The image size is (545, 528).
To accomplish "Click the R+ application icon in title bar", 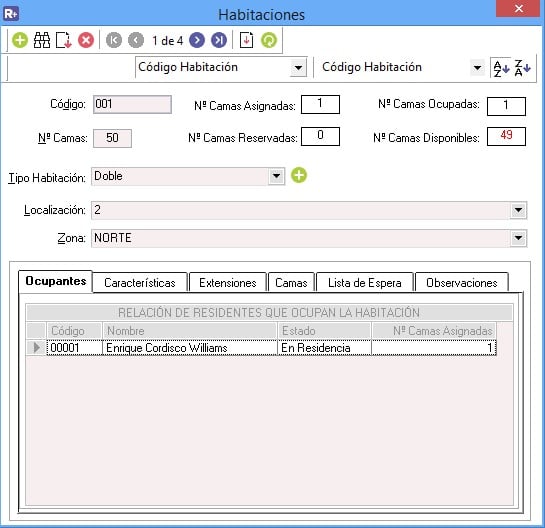I will click(x=11, y=14).
